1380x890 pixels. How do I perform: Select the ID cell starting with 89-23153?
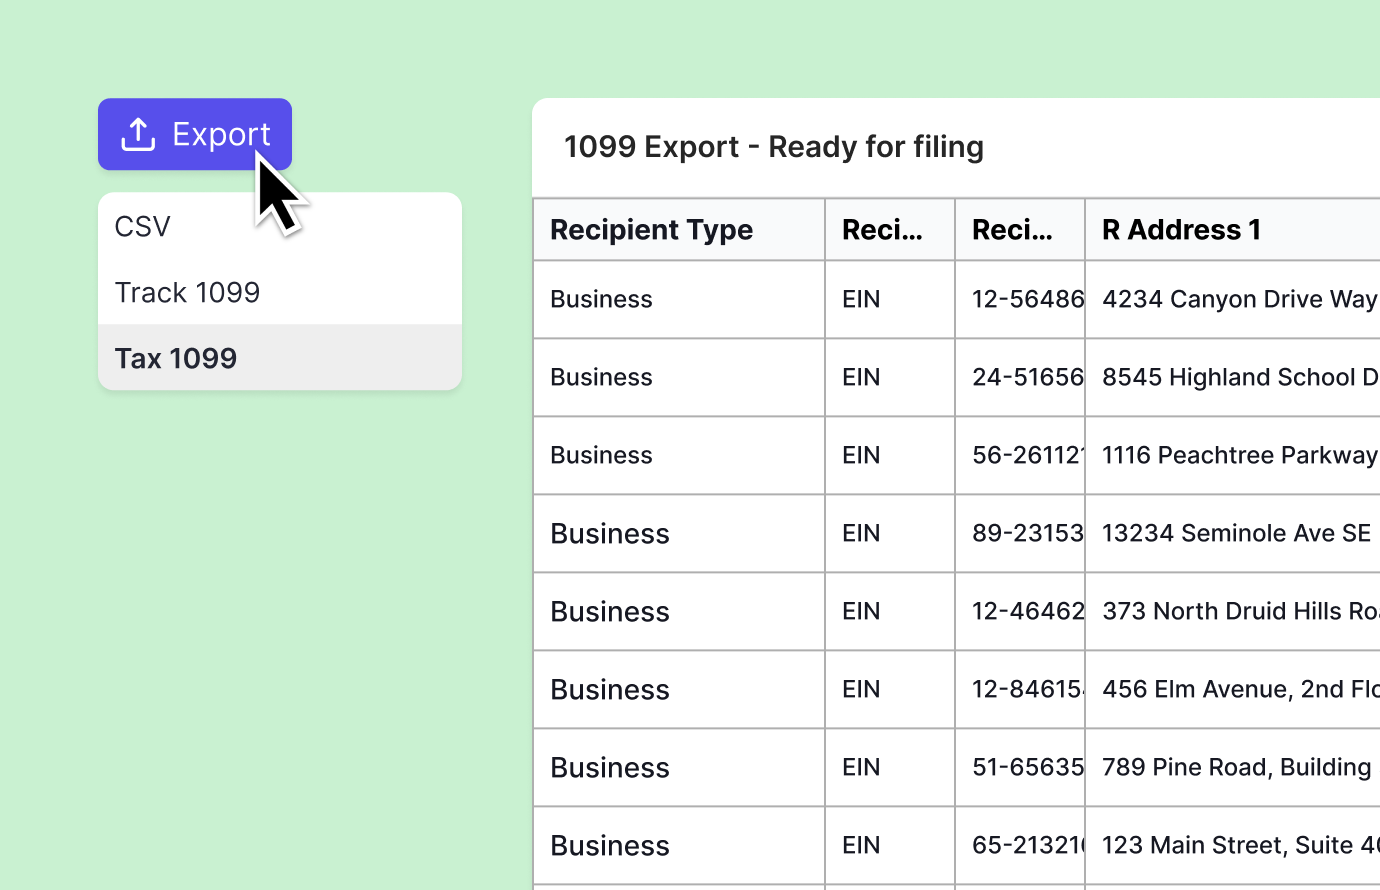[1026, 533]
